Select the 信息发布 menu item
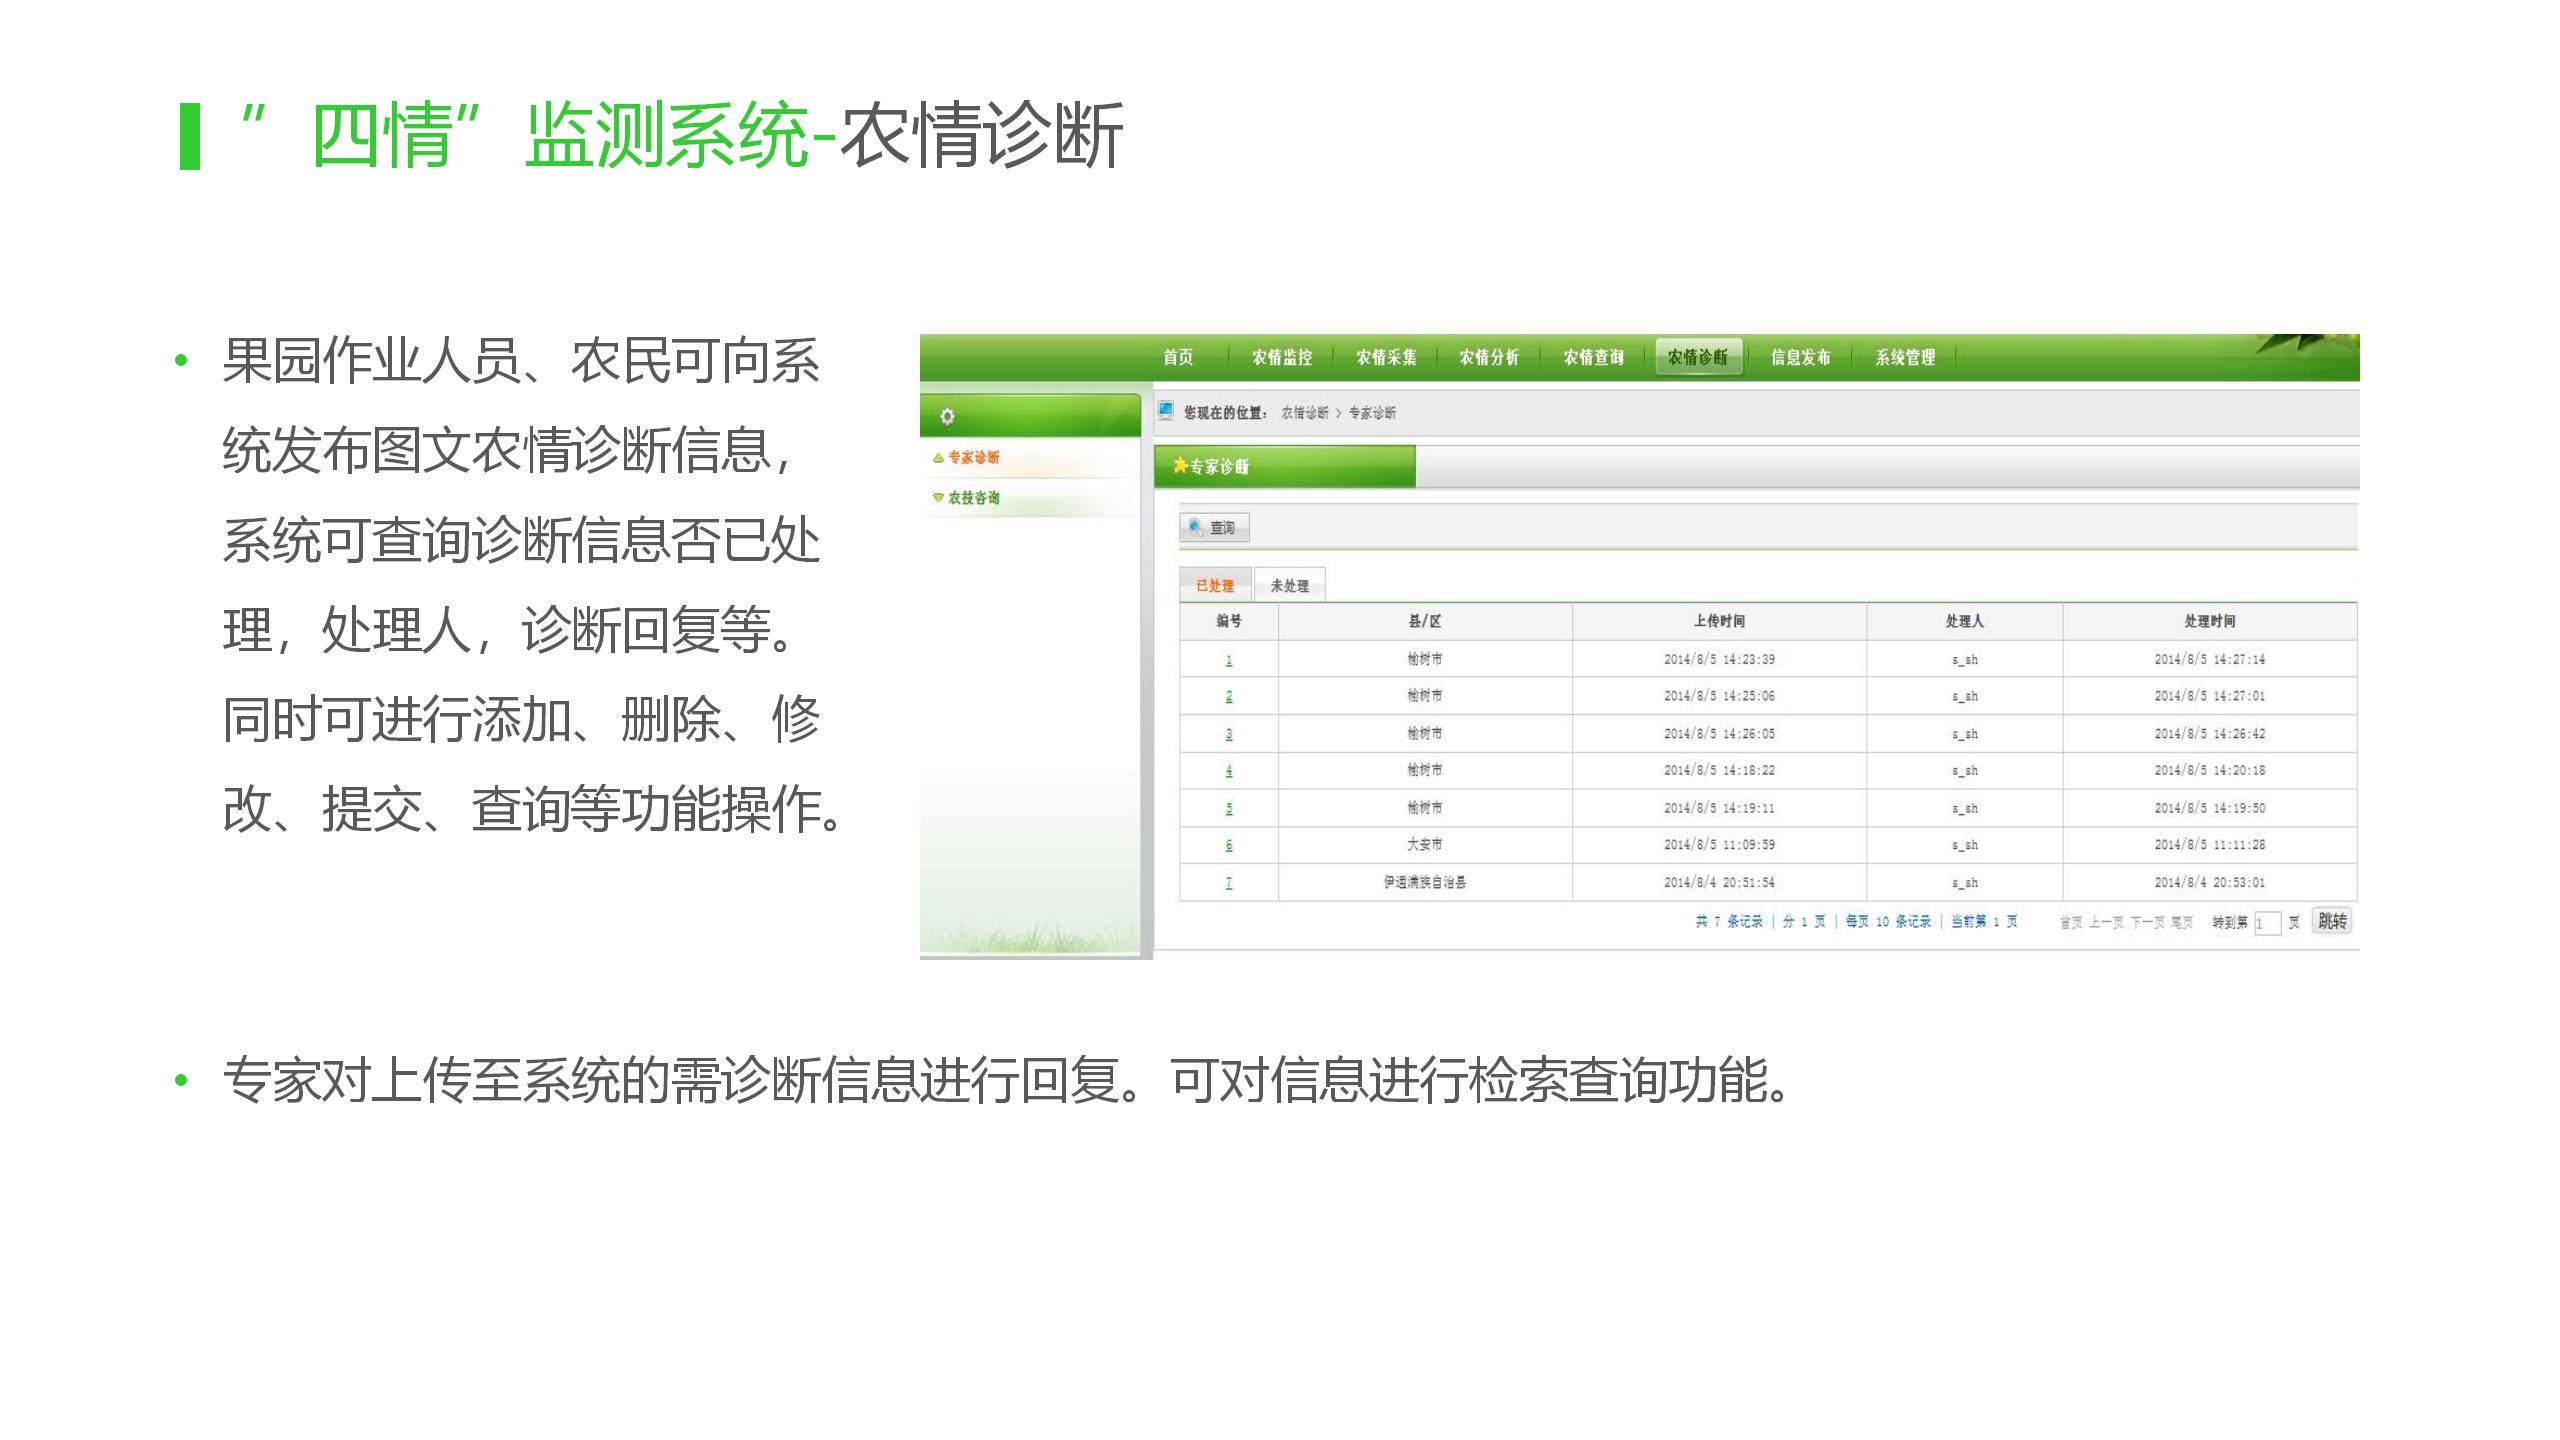This screenshot has height=1440, width=2560. pyautogui.click(x=1800, y=357)
